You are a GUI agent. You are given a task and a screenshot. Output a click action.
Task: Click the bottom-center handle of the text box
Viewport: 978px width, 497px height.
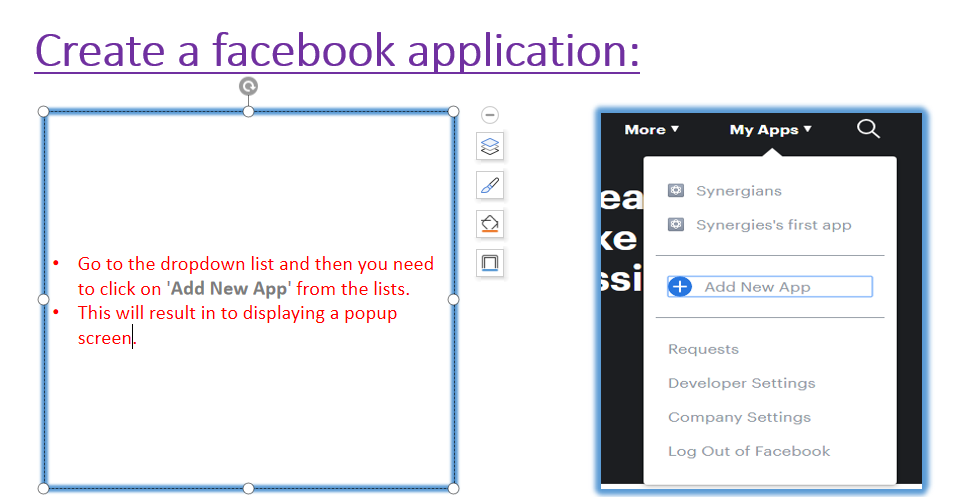[x=248, y=488]
